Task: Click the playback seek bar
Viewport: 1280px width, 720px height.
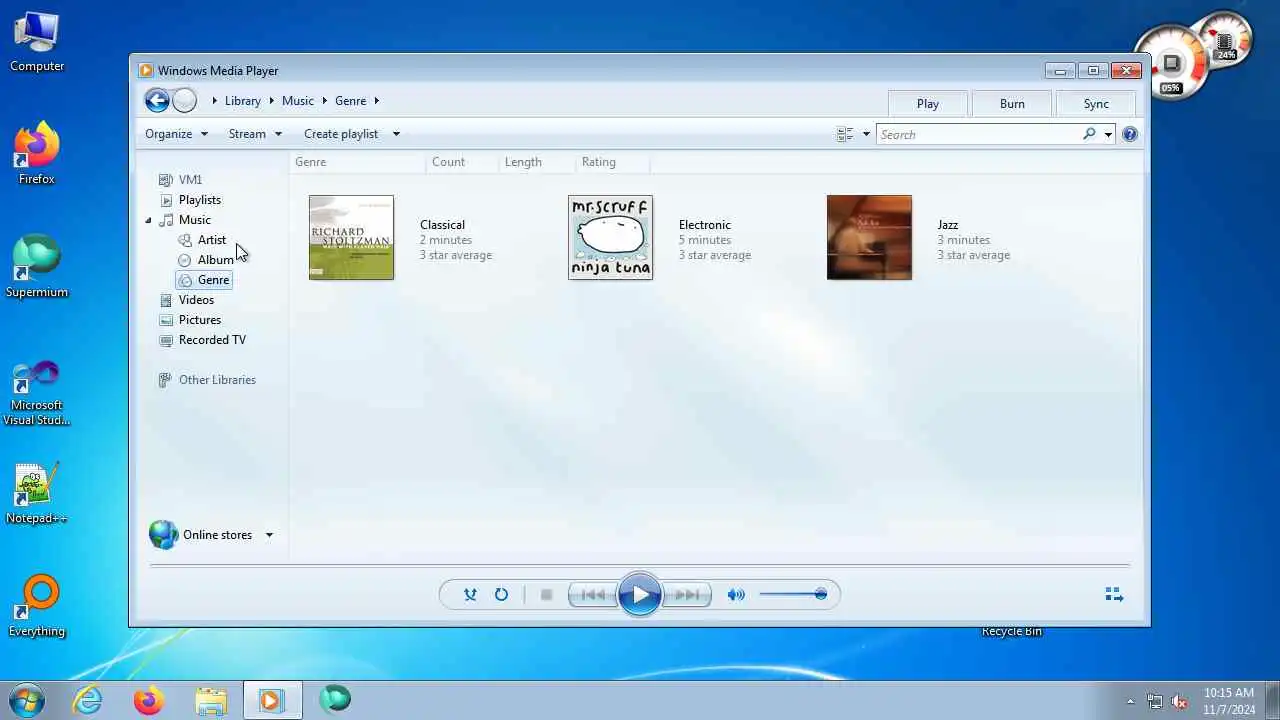Action: [x=640, y=565]
